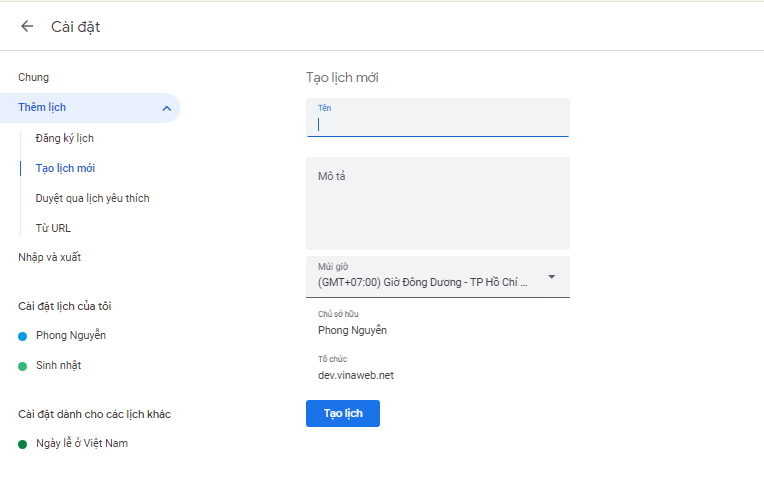The height and width of the screenshot is (482, 764).
Task: Select Từ URL option
Action: pyautogui.click(x=53, y=228)
